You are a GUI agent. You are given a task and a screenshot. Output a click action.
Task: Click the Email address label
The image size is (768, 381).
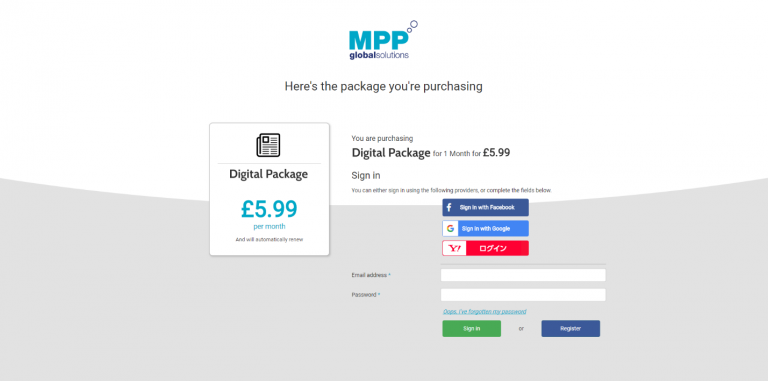371,275
